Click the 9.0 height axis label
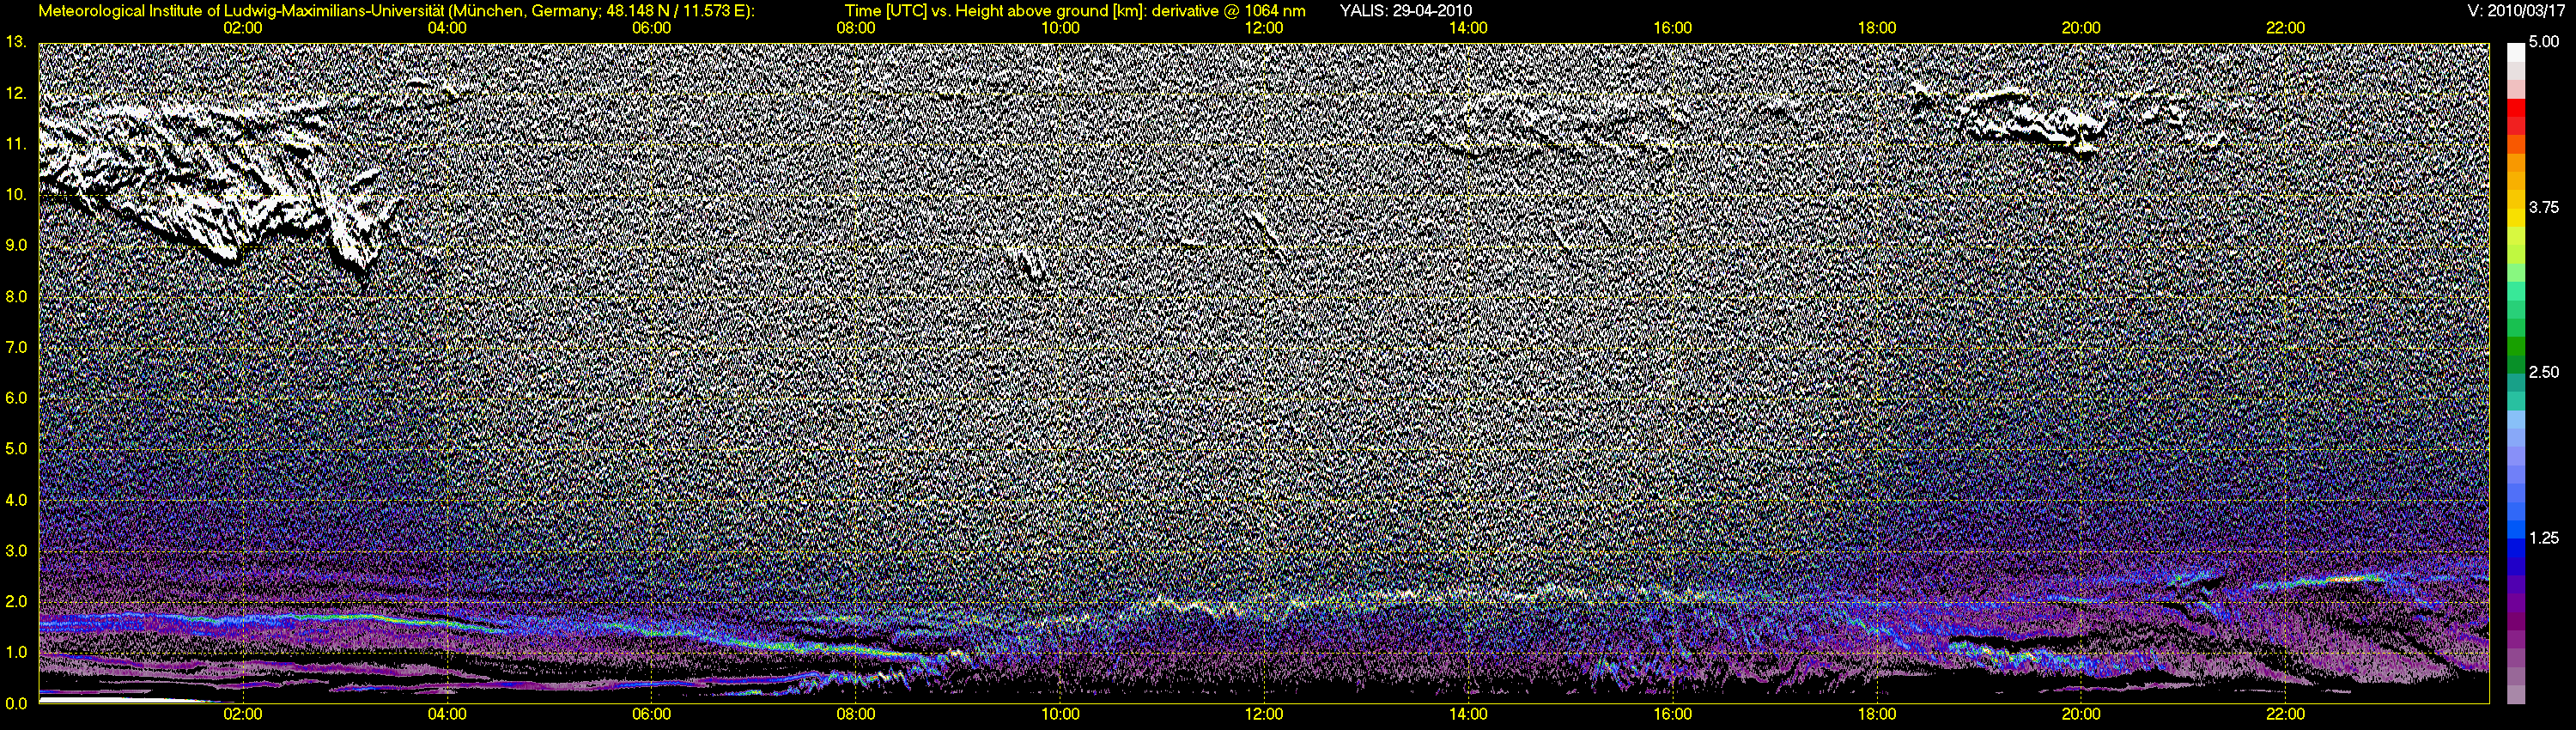 coord(16,245)
